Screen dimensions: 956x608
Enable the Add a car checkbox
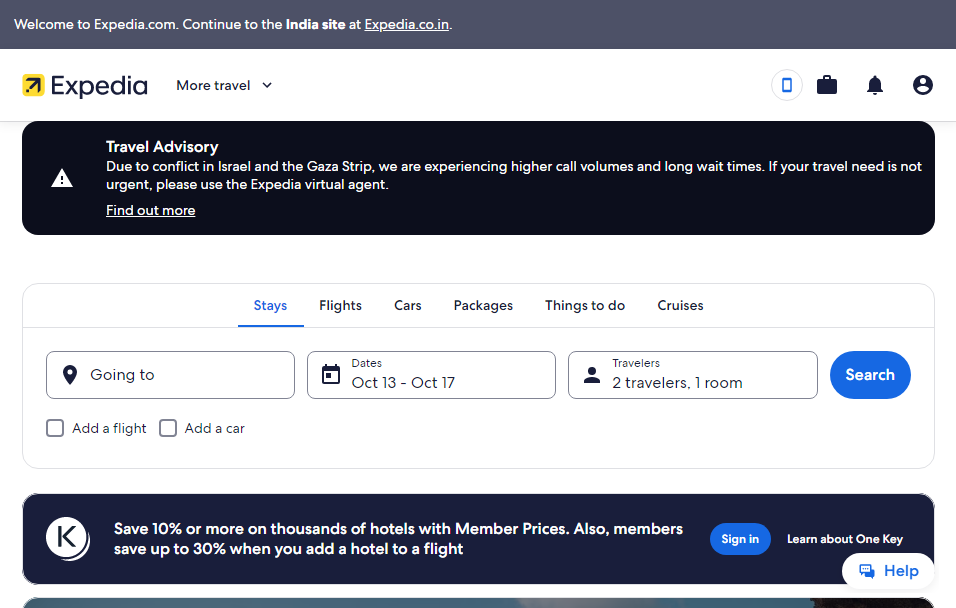pos(168,428)
